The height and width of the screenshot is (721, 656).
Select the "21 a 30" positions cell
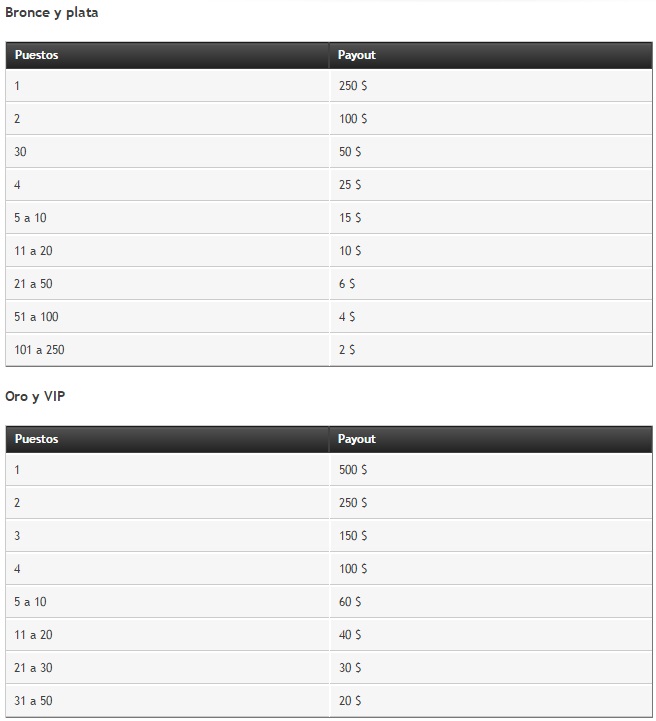coord(33,668)
